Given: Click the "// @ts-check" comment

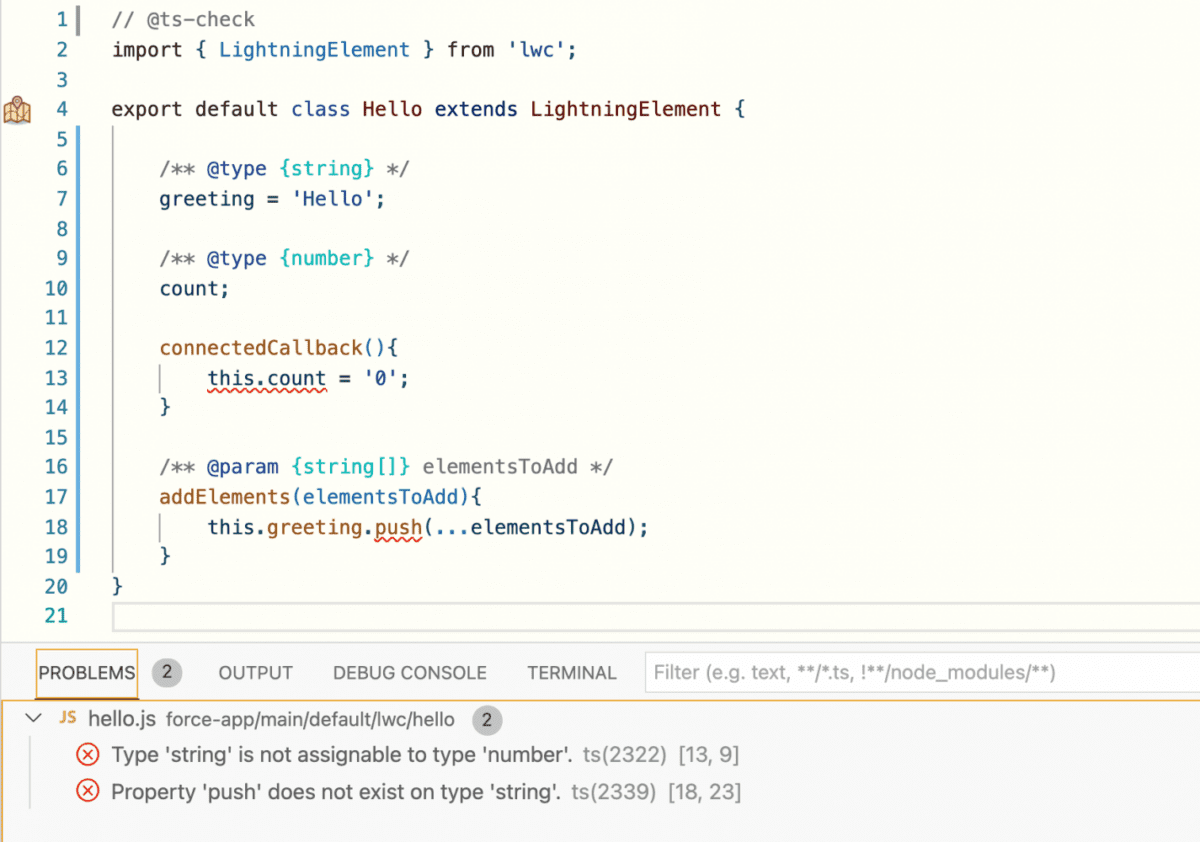Looking at the screenshot, I should point(183,20).
